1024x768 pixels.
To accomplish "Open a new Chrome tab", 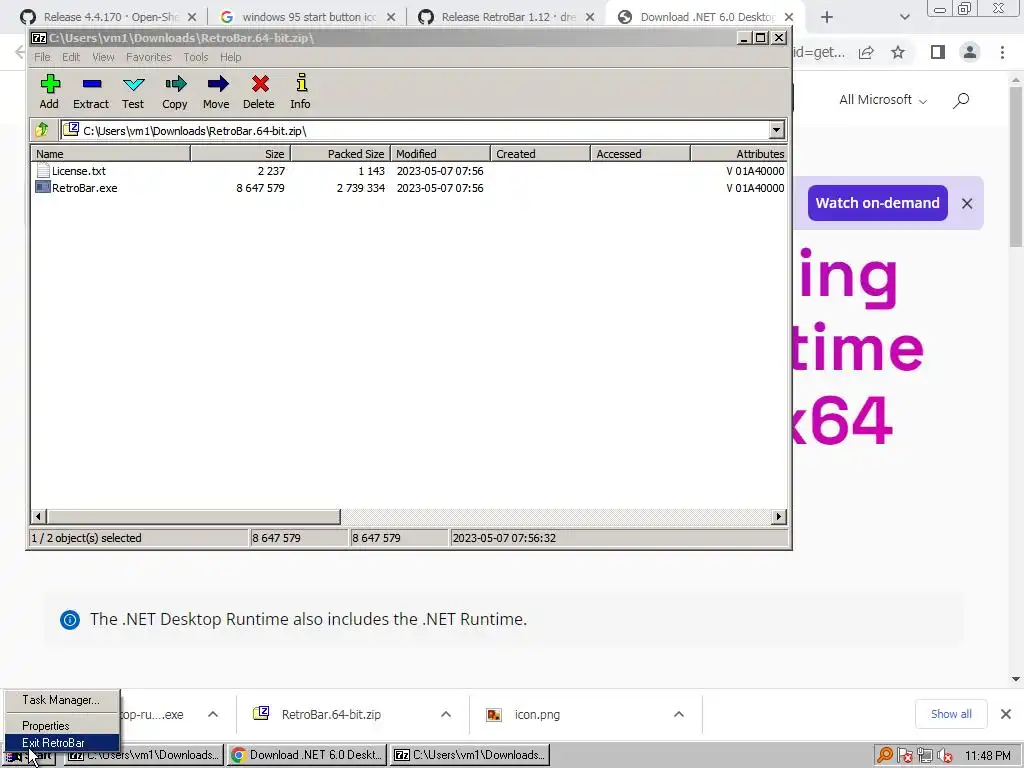I will click(x=827, y=17).
